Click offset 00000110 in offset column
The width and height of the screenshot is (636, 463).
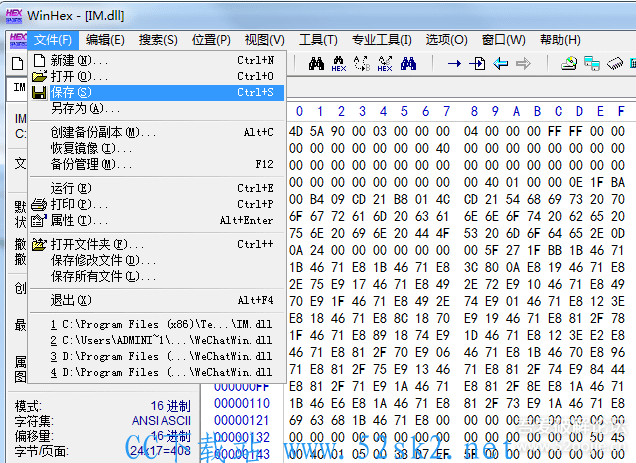(x=242, y=403)
